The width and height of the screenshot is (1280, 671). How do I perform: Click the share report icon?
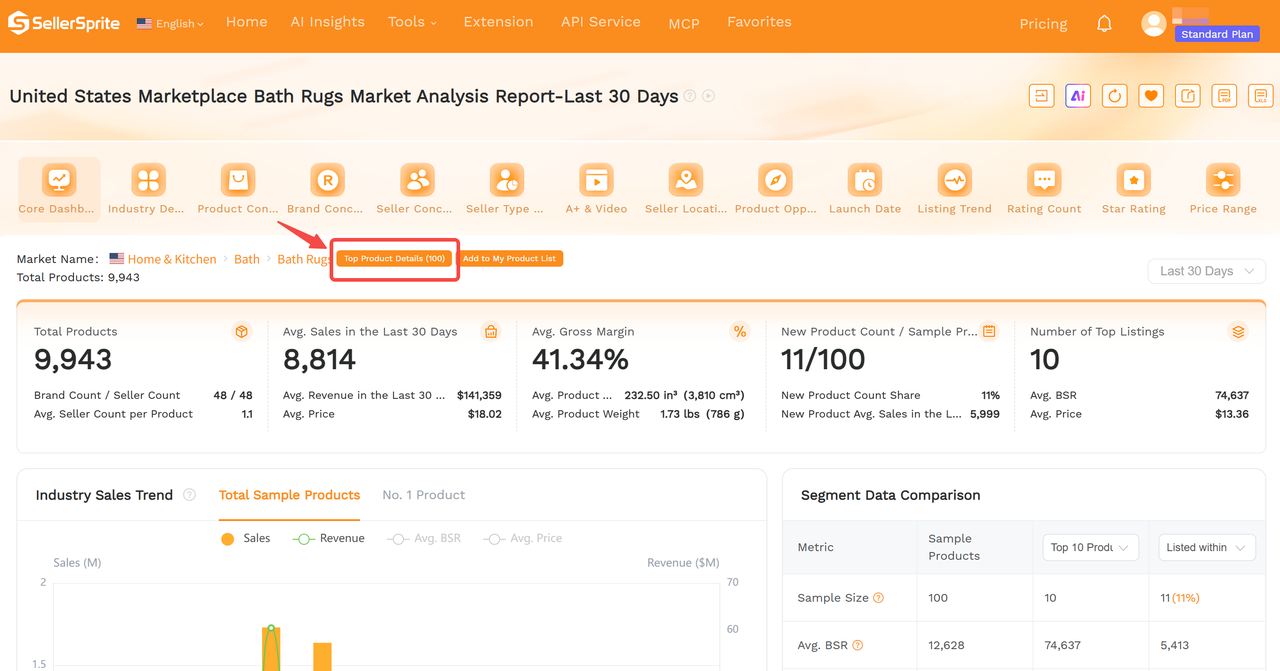click(x=1188, y=96)
